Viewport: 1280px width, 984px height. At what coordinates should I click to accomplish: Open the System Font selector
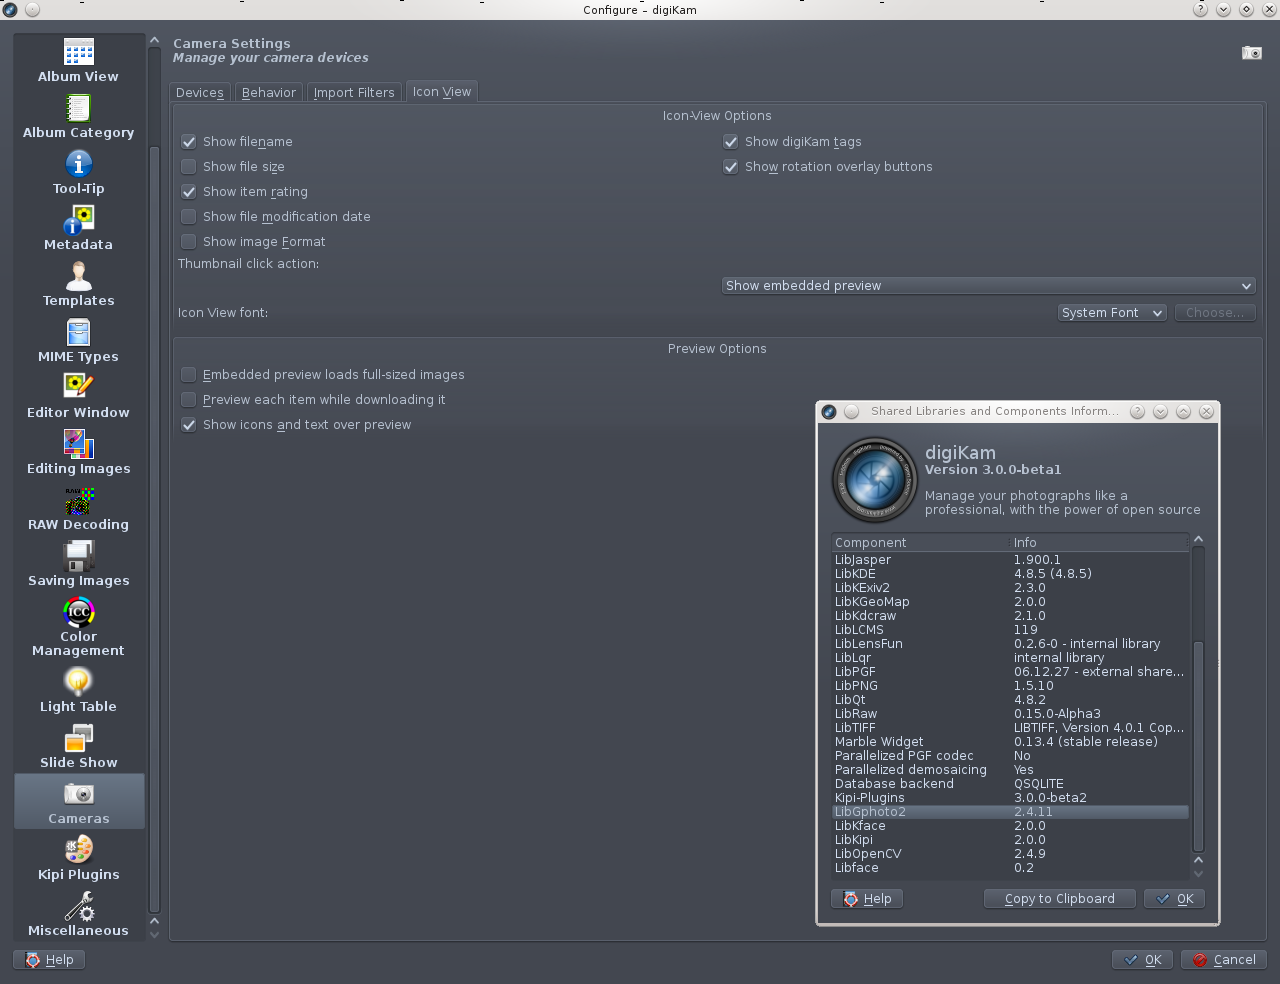click(1111, 312)
